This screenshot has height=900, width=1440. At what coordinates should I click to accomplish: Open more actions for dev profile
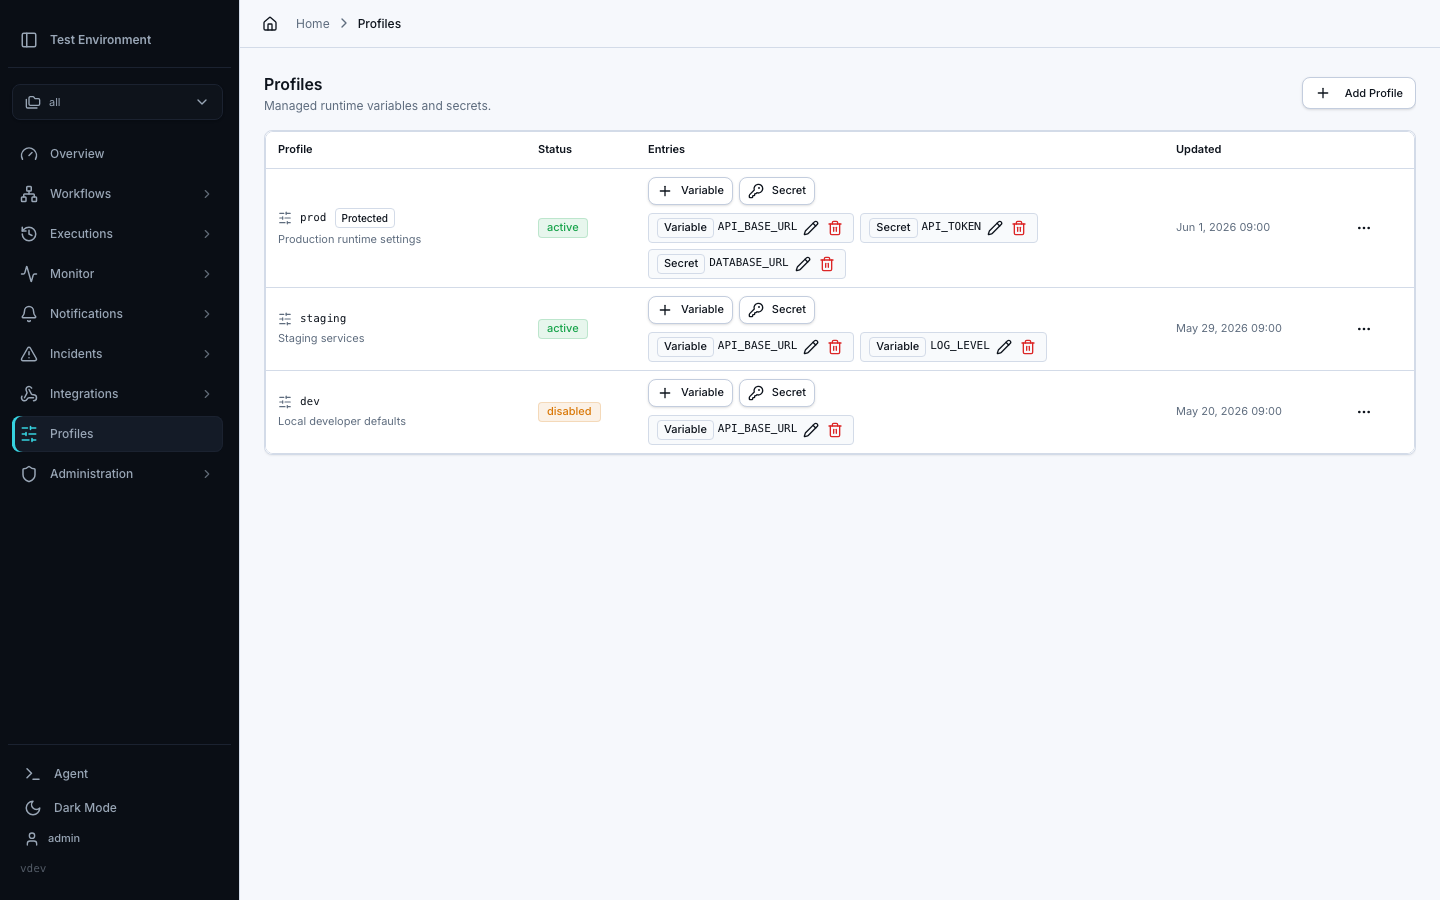[x=1364, y=412]
